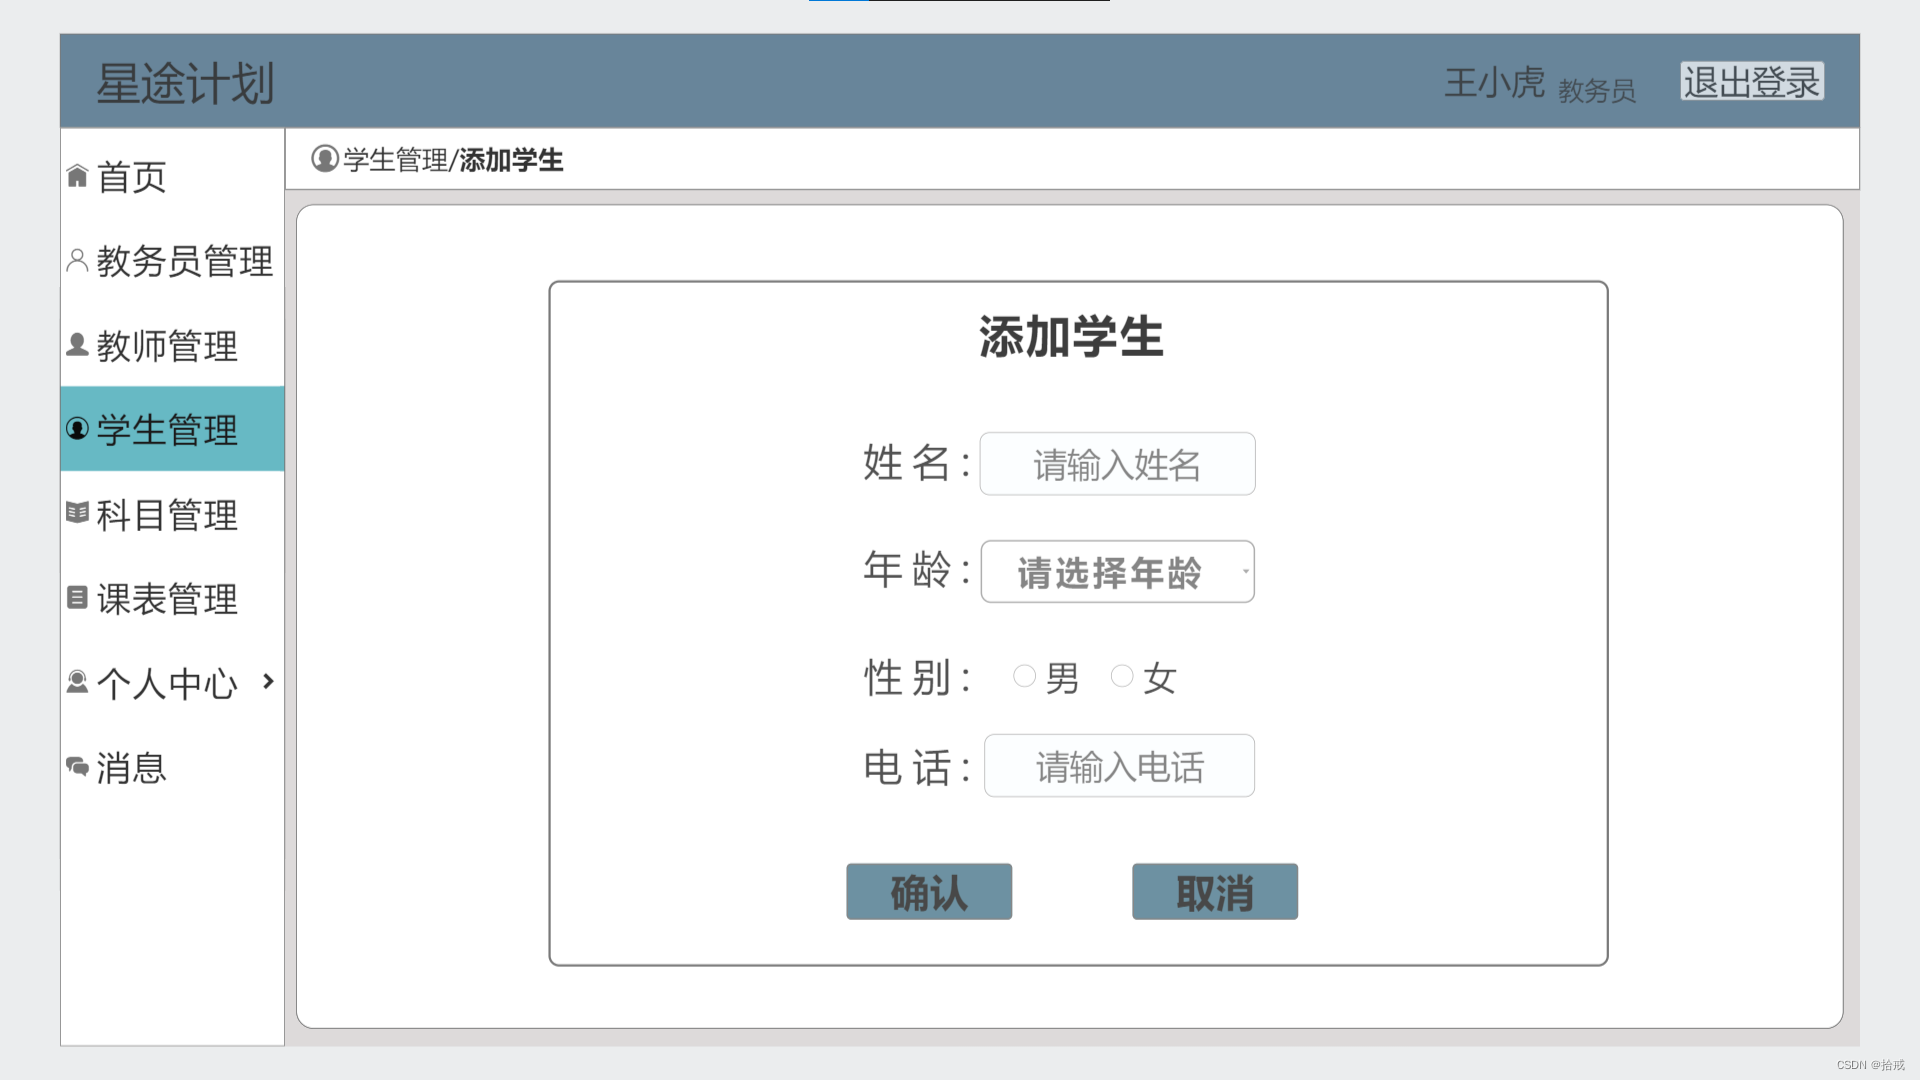Focus the 请输入姓名 name input field
Viewport: 1920px width, 1080px height.
click(x=1117, y=464)
